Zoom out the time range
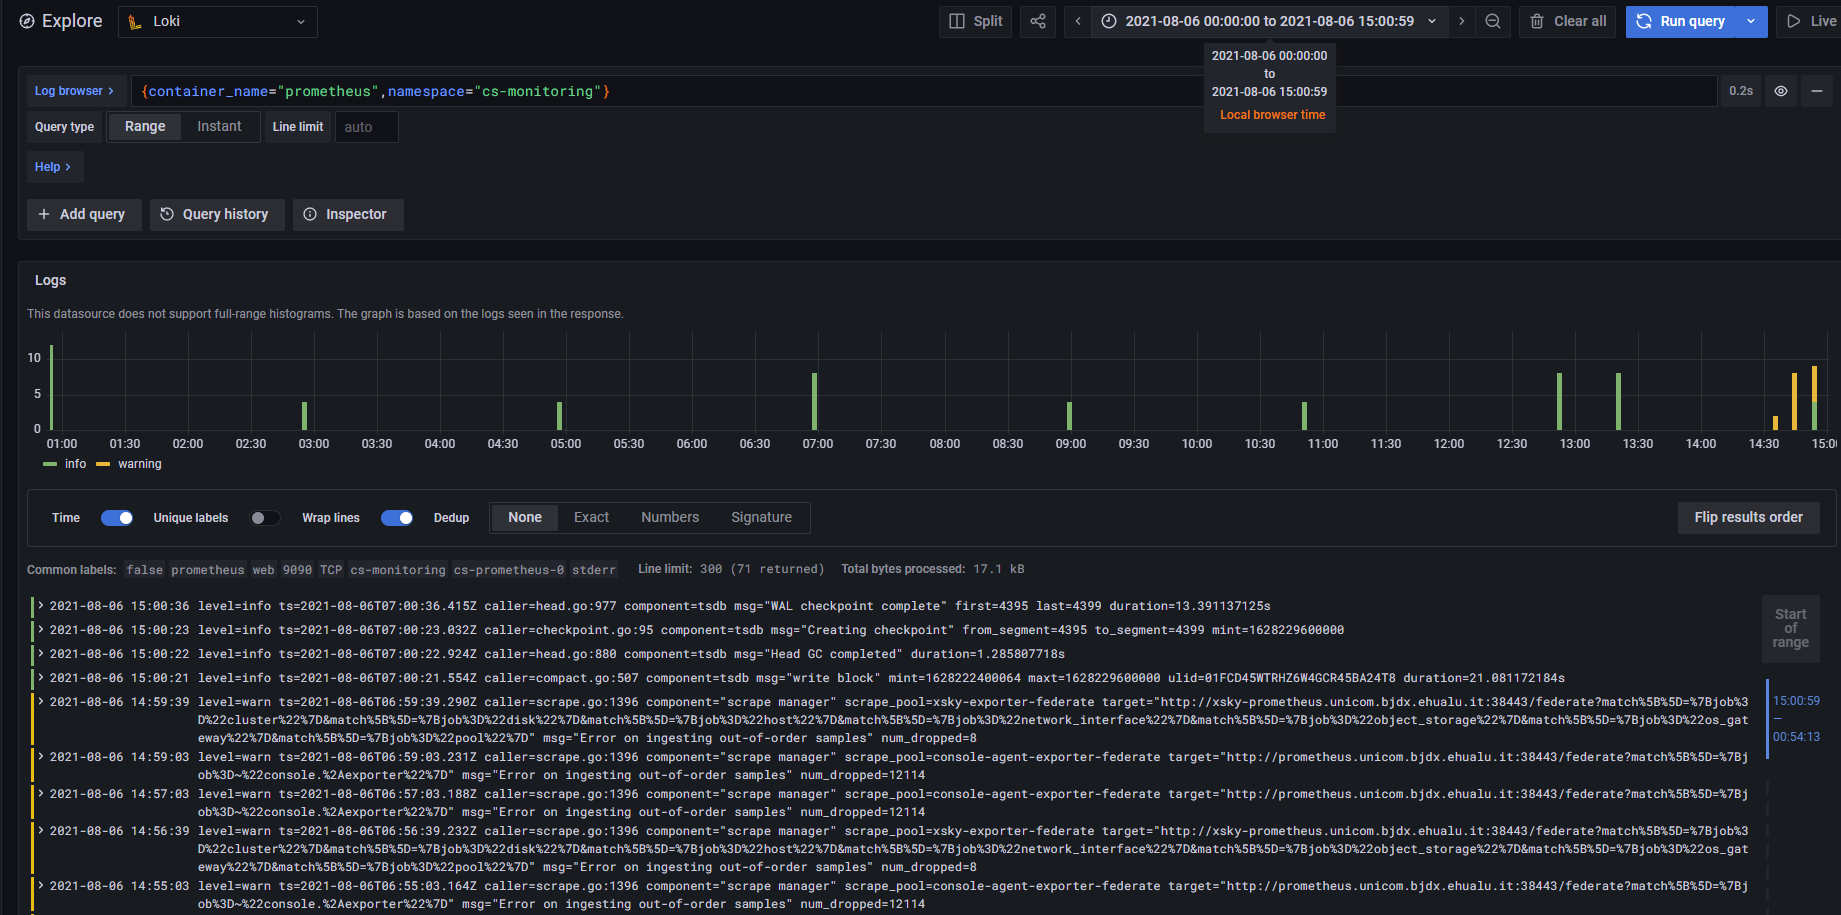 coord(1492,21)
